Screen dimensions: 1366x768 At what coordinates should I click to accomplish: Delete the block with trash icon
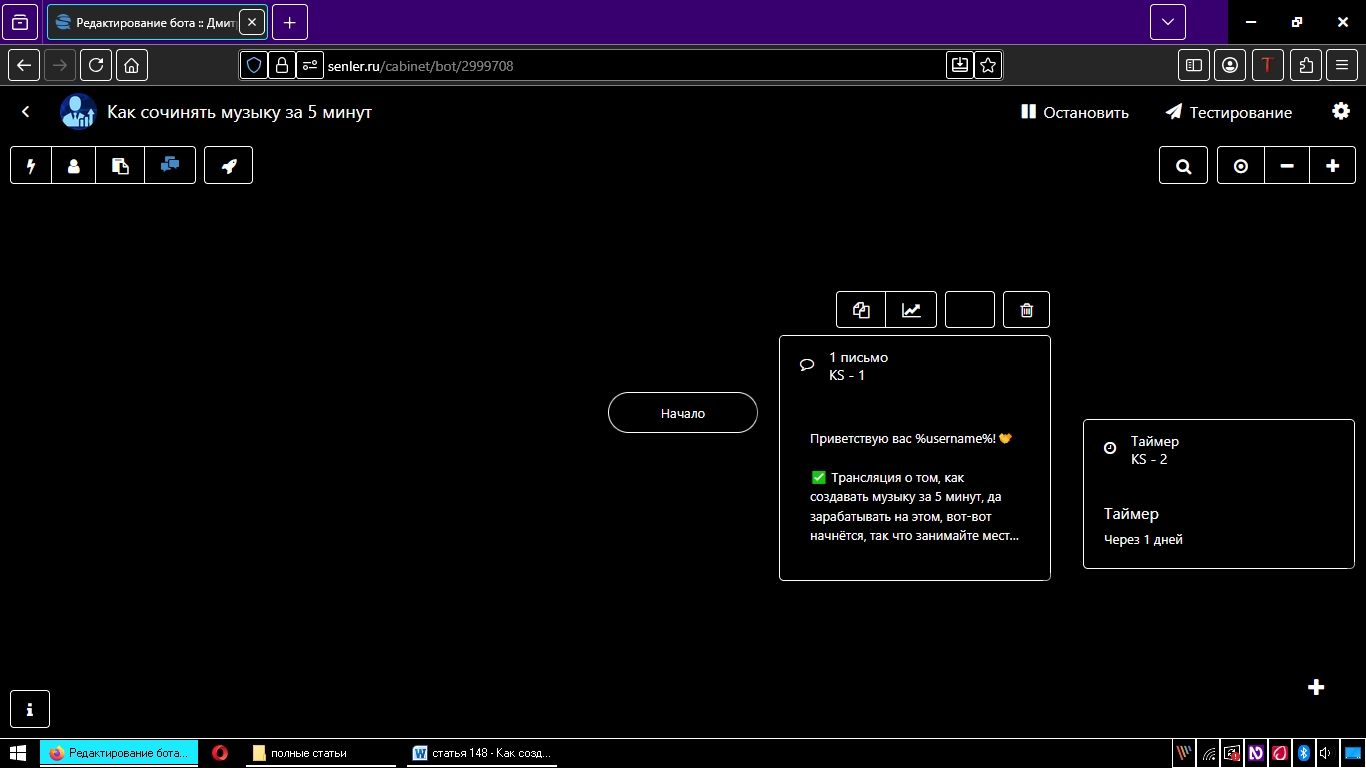(1026, 310)
